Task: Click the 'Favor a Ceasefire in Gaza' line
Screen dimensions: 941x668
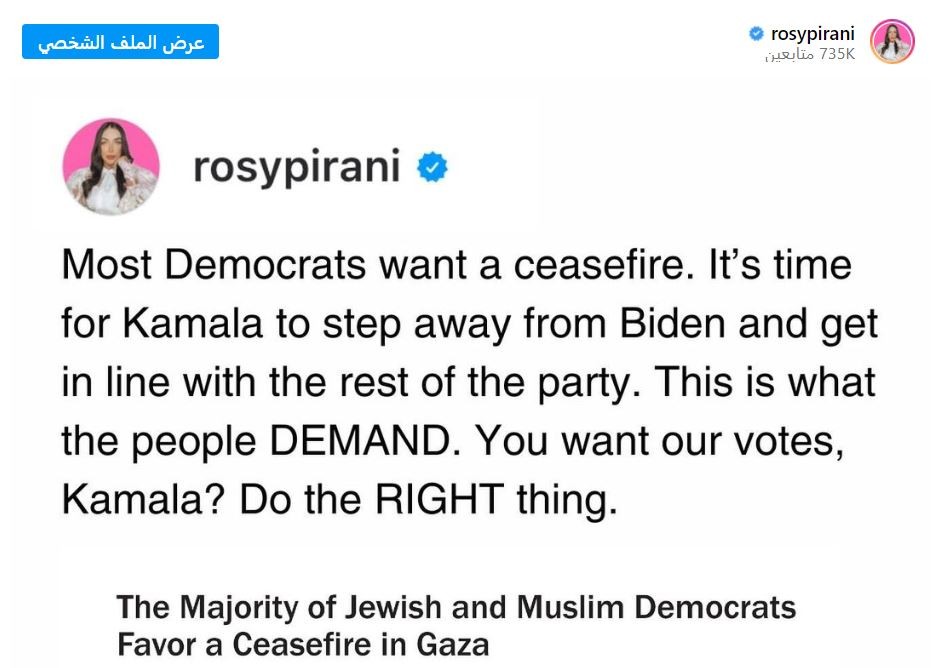Action: pos(303,645)
